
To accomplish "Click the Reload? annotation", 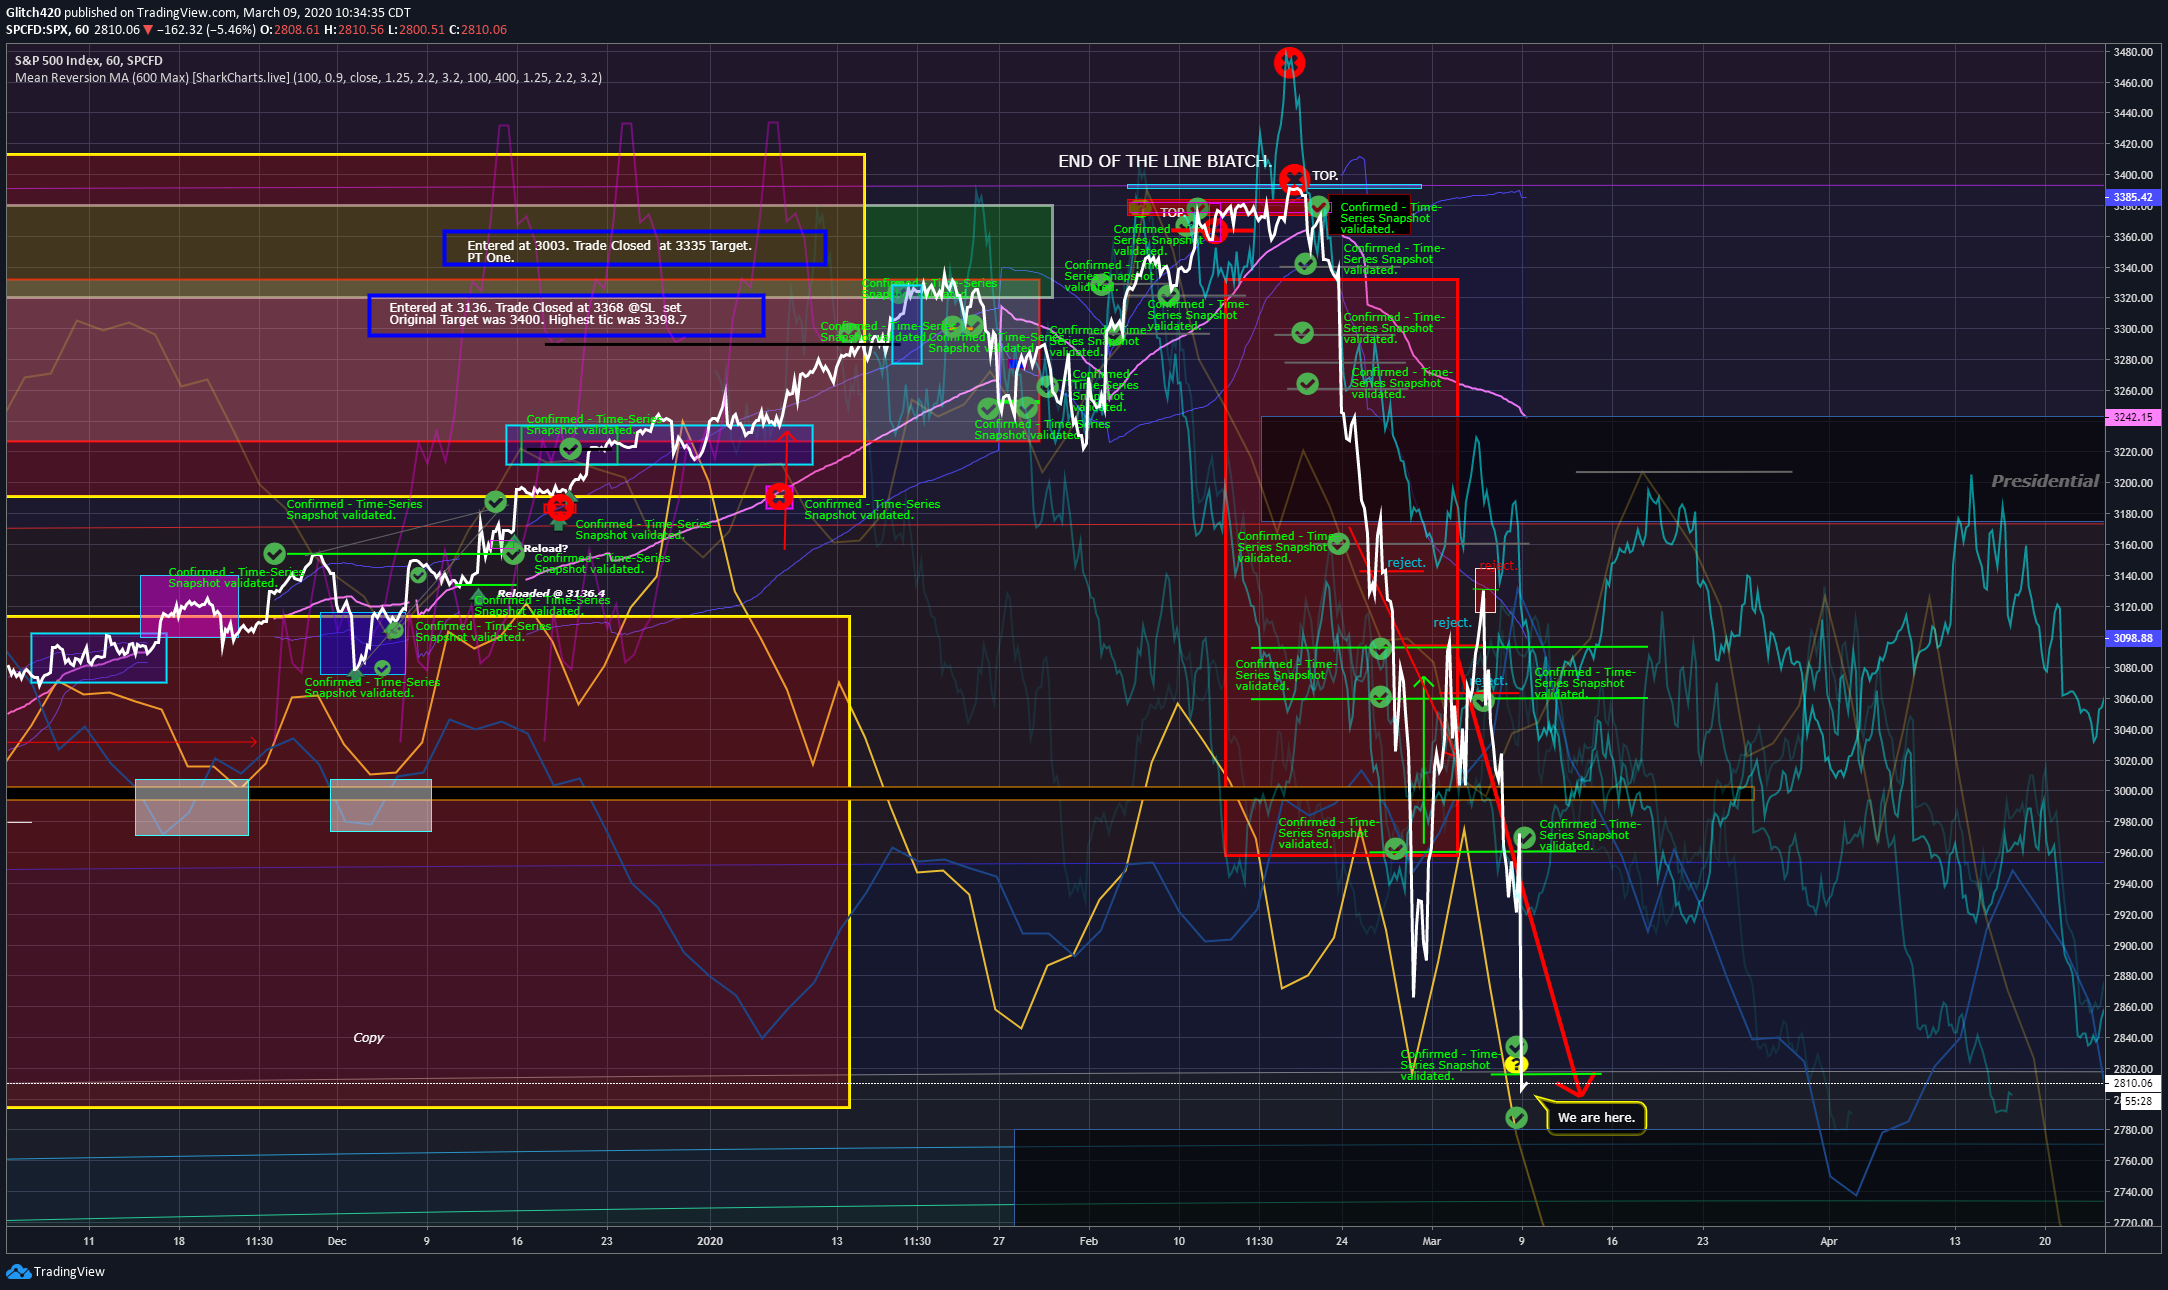I will click(545, 548).
